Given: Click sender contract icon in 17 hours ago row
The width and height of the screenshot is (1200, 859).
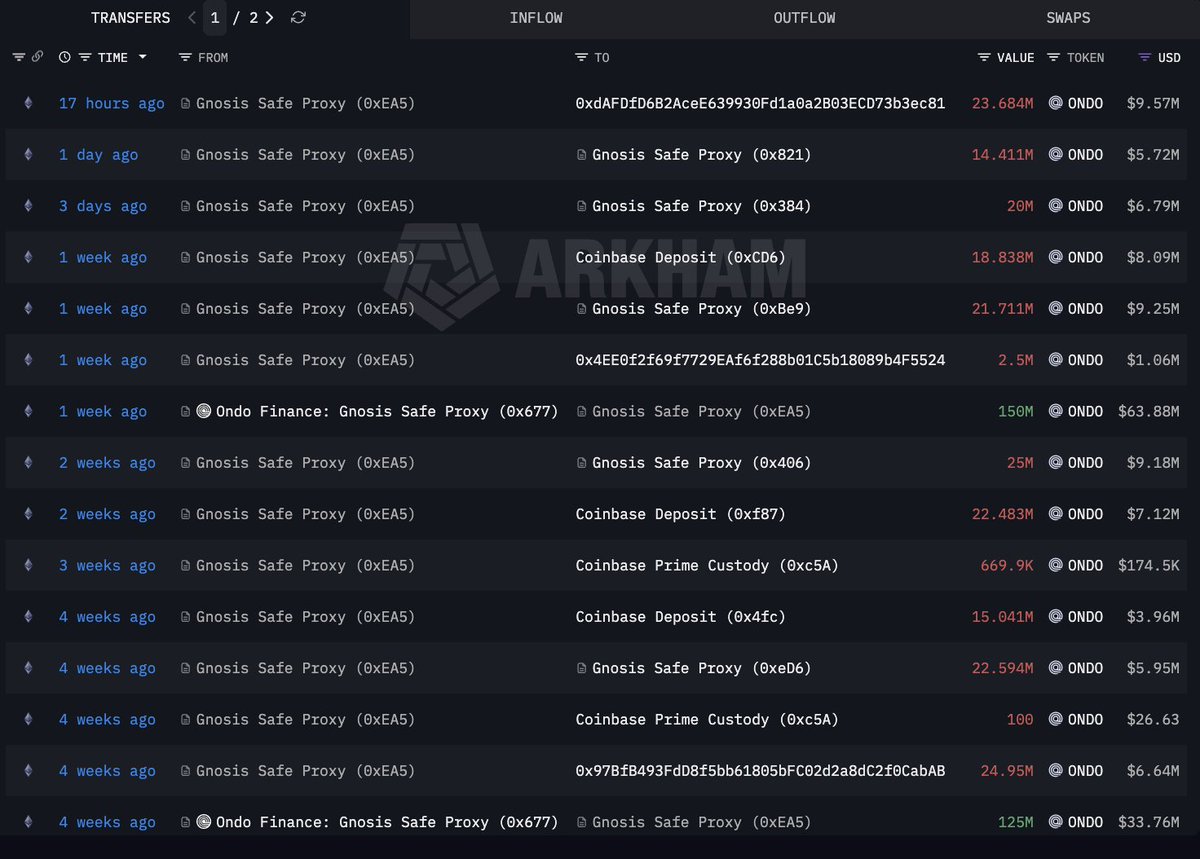Looking at the screenshot, I should click(186, 103).
